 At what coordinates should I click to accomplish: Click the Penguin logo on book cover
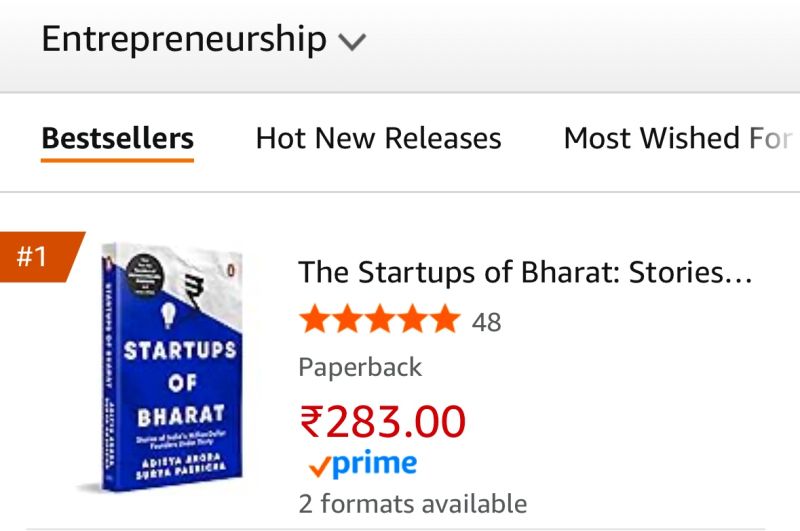(231, 270)
